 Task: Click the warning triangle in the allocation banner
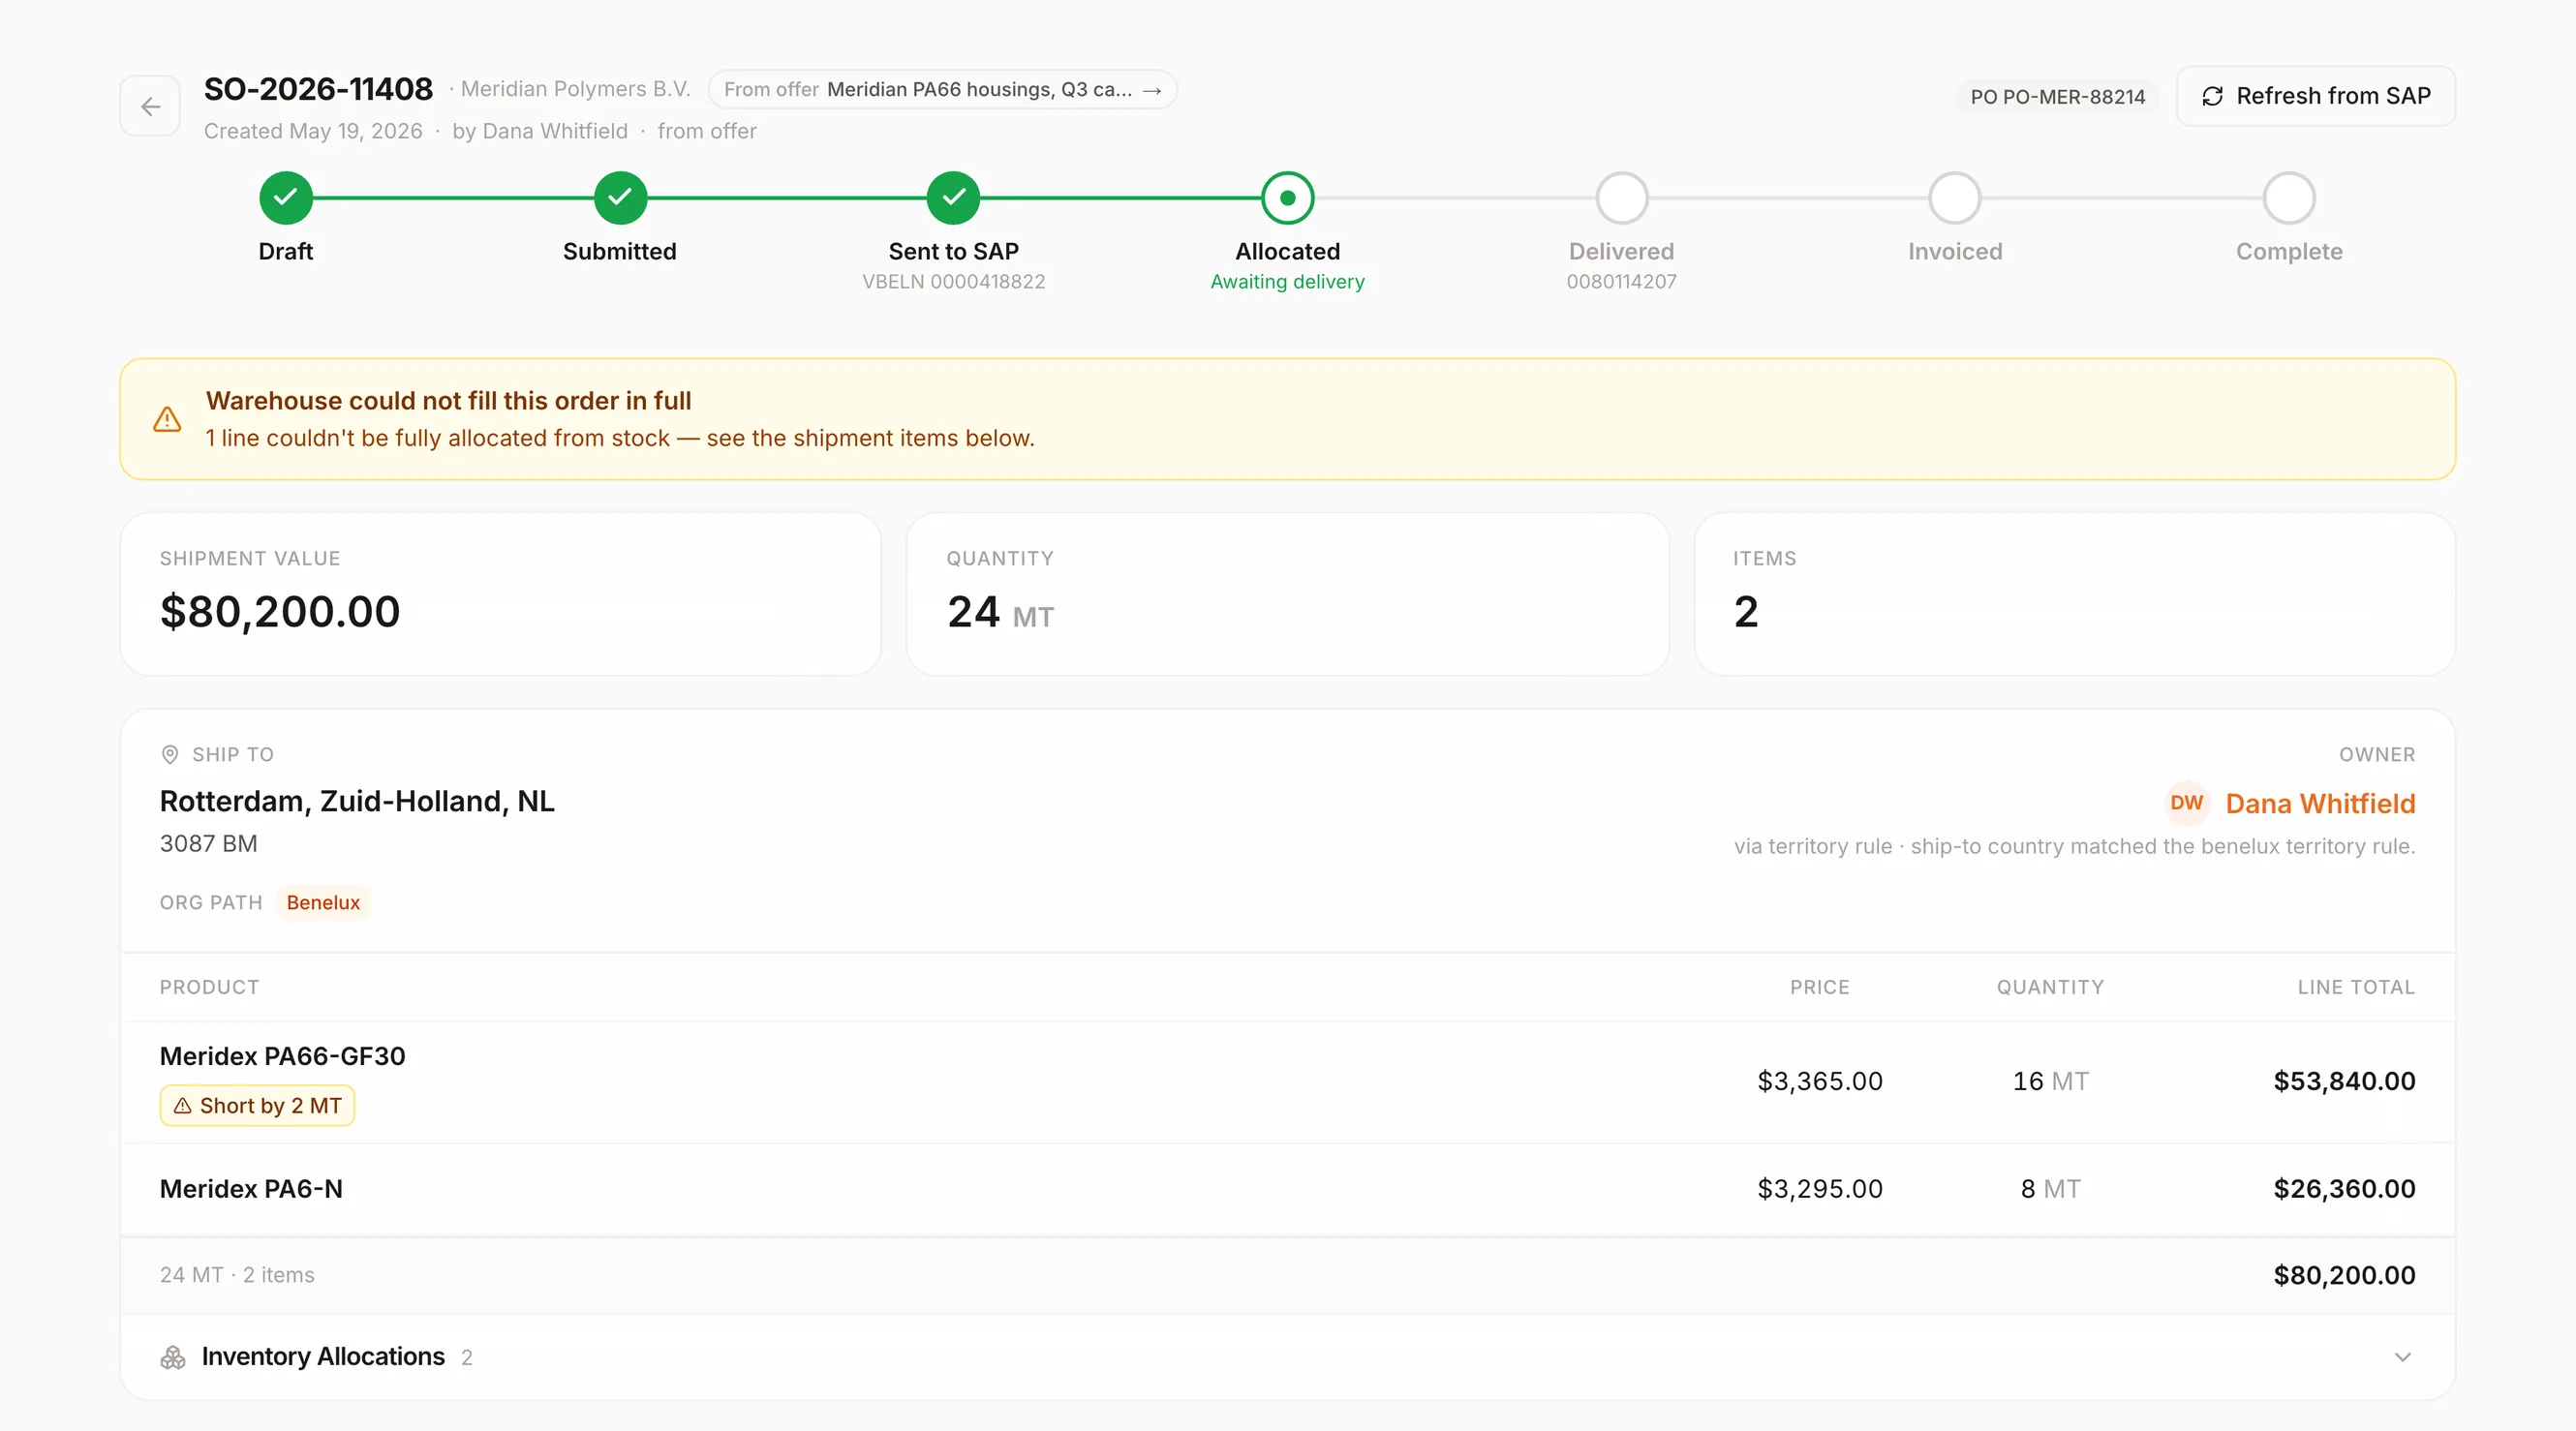(167, 419)
